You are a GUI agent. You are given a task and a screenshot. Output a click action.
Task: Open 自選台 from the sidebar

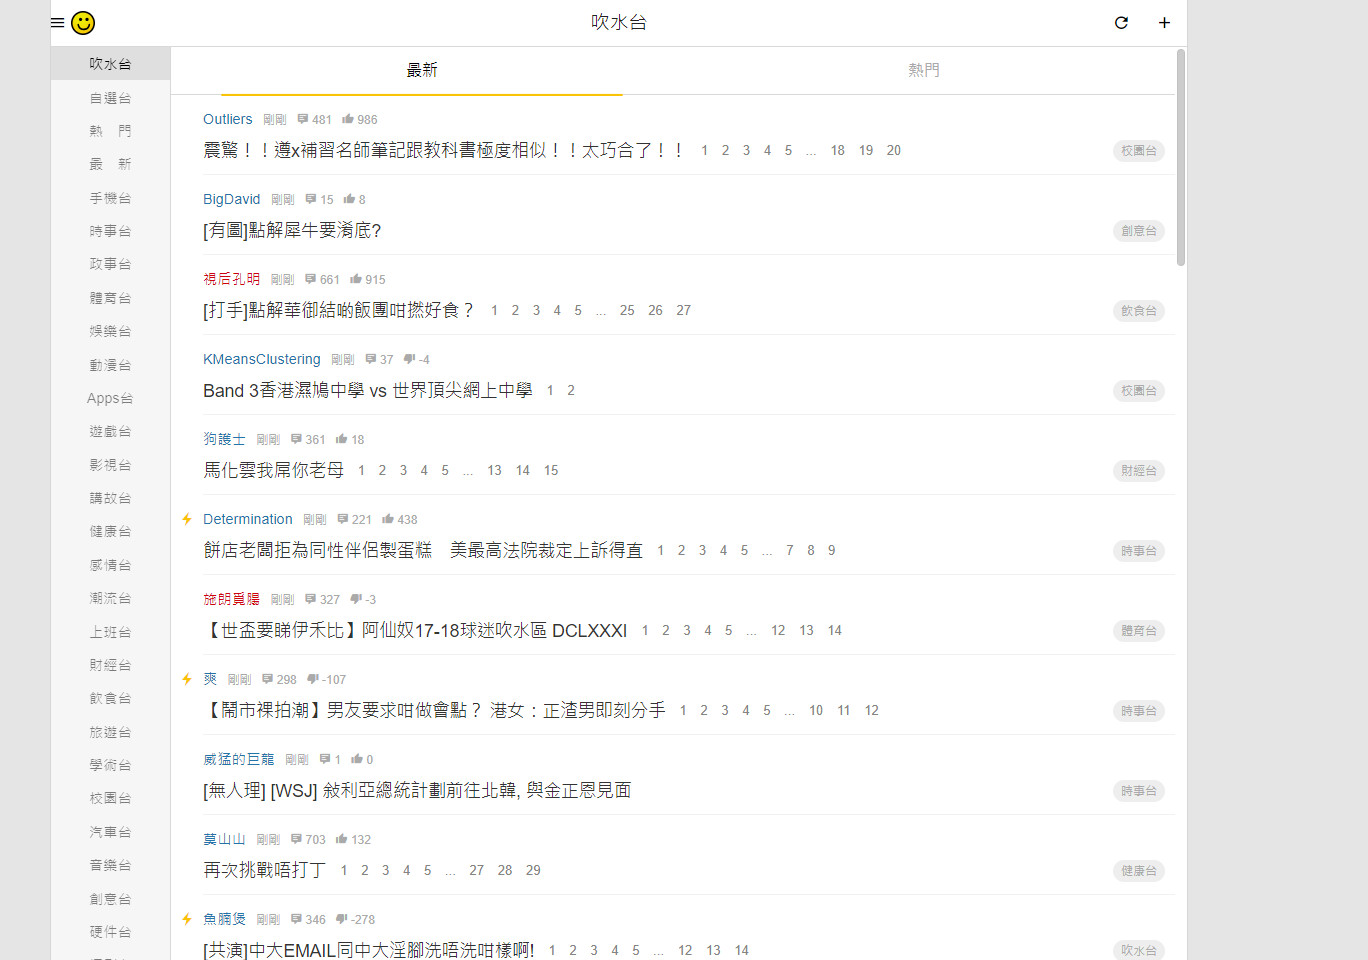pos(110,98)
